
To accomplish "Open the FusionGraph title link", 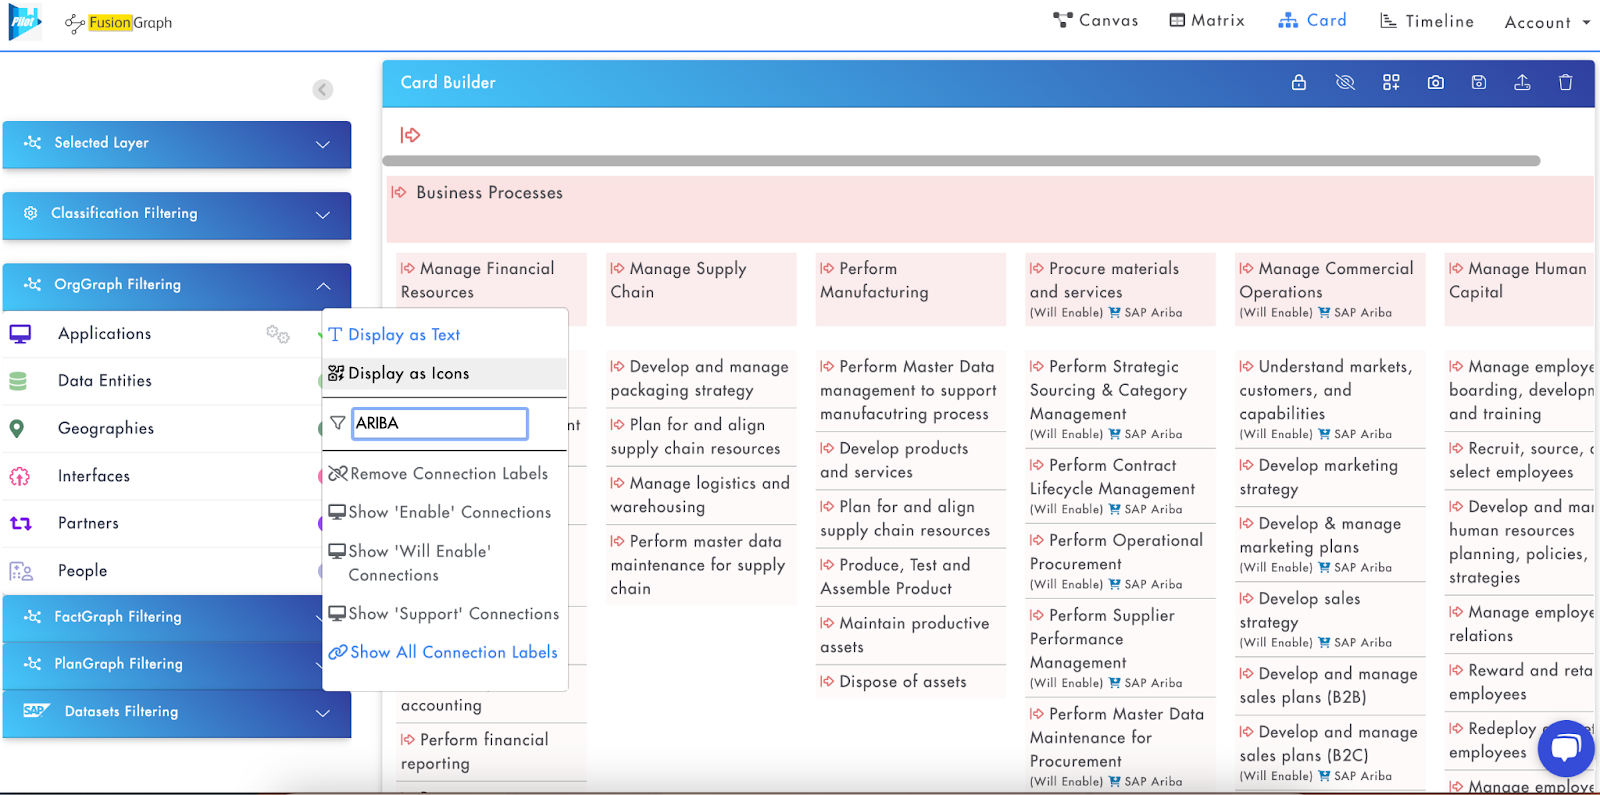I will pyautogui.click(x=119, y=22).
